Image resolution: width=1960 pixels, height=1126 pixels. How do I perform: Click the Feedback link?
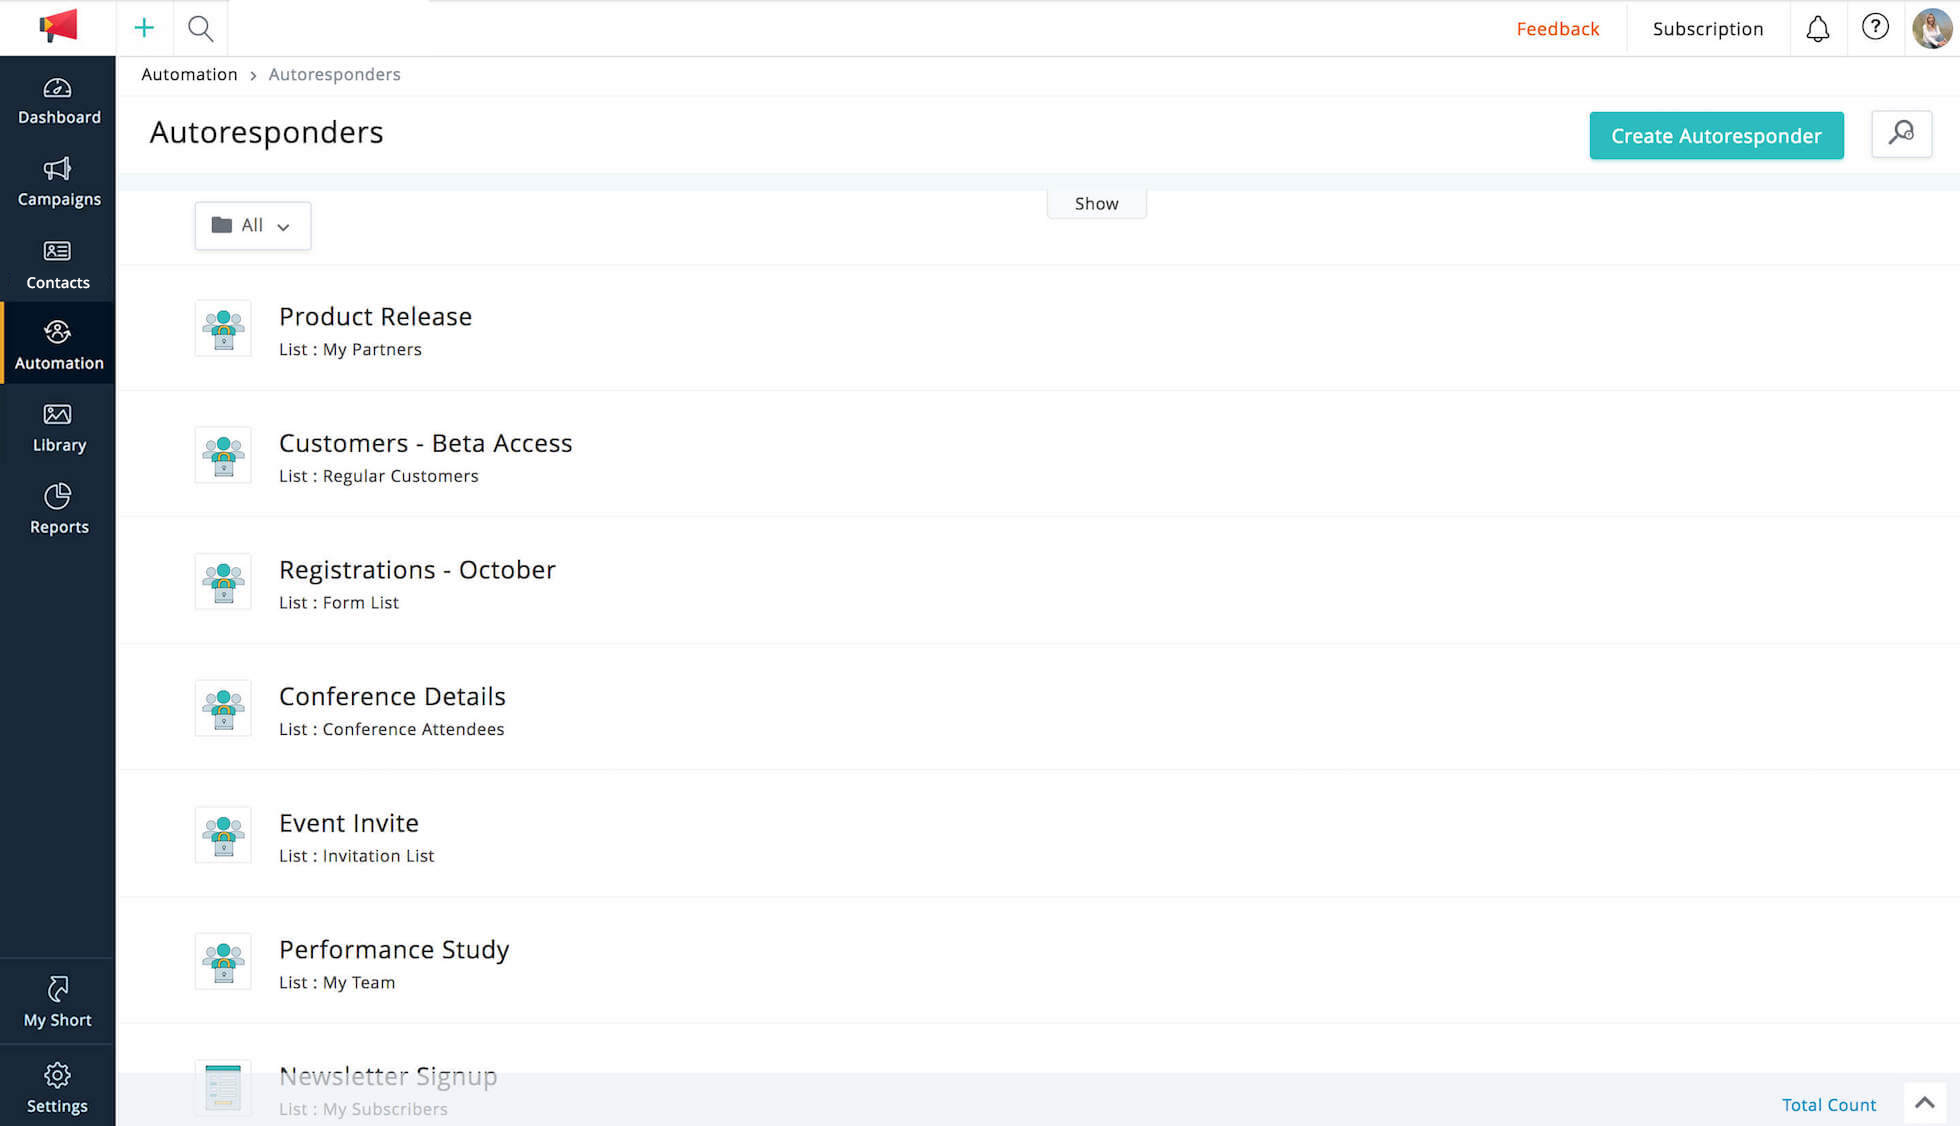click(1557, 29)
